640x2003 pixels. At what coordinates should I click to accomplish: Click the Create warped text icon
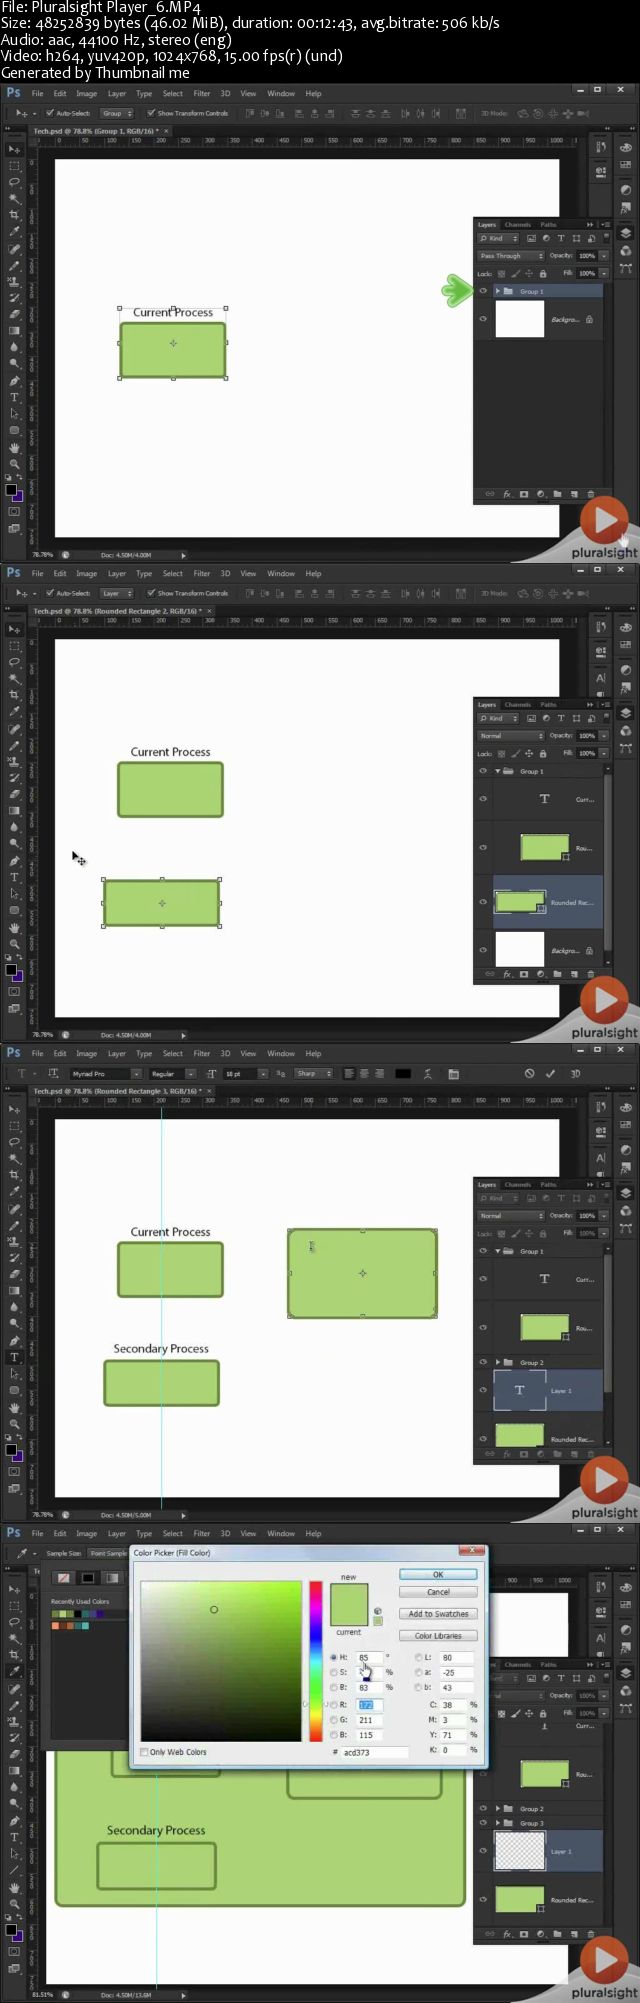[x=427, y=1073]
